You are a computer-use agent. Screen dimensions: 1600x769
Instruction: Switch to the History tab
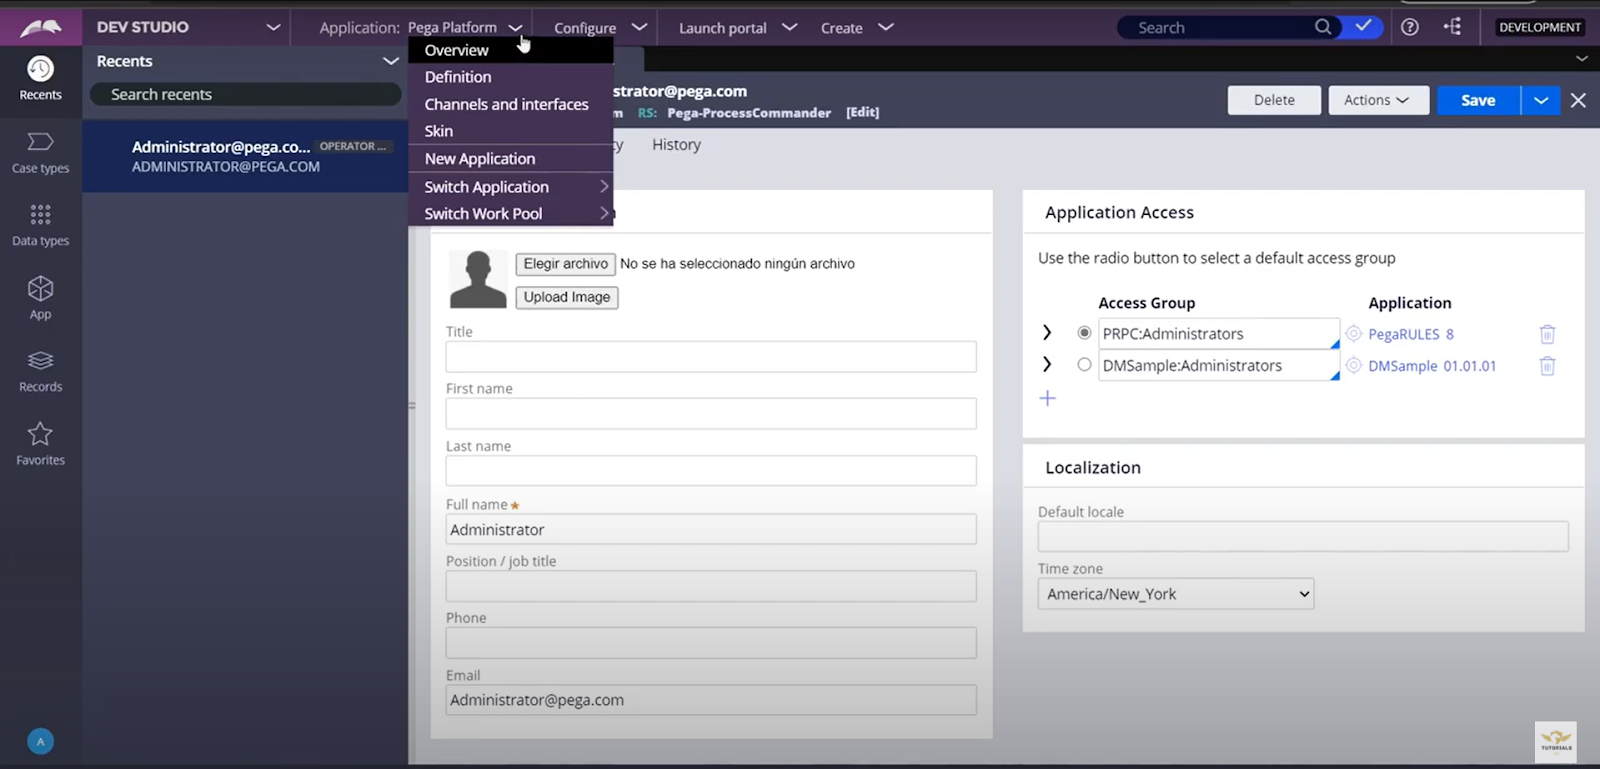676,145
